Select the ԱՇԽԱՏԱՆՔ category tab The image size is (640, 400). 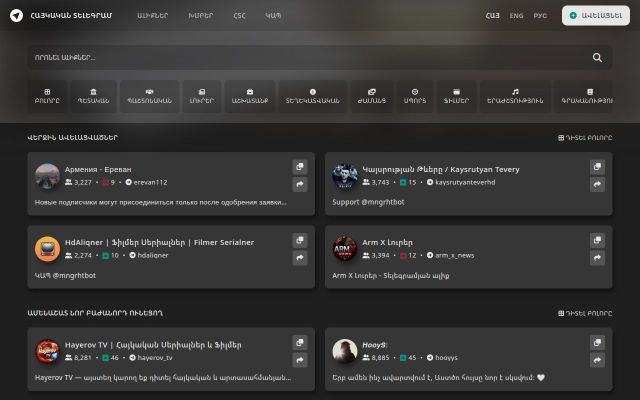(250, 96)
